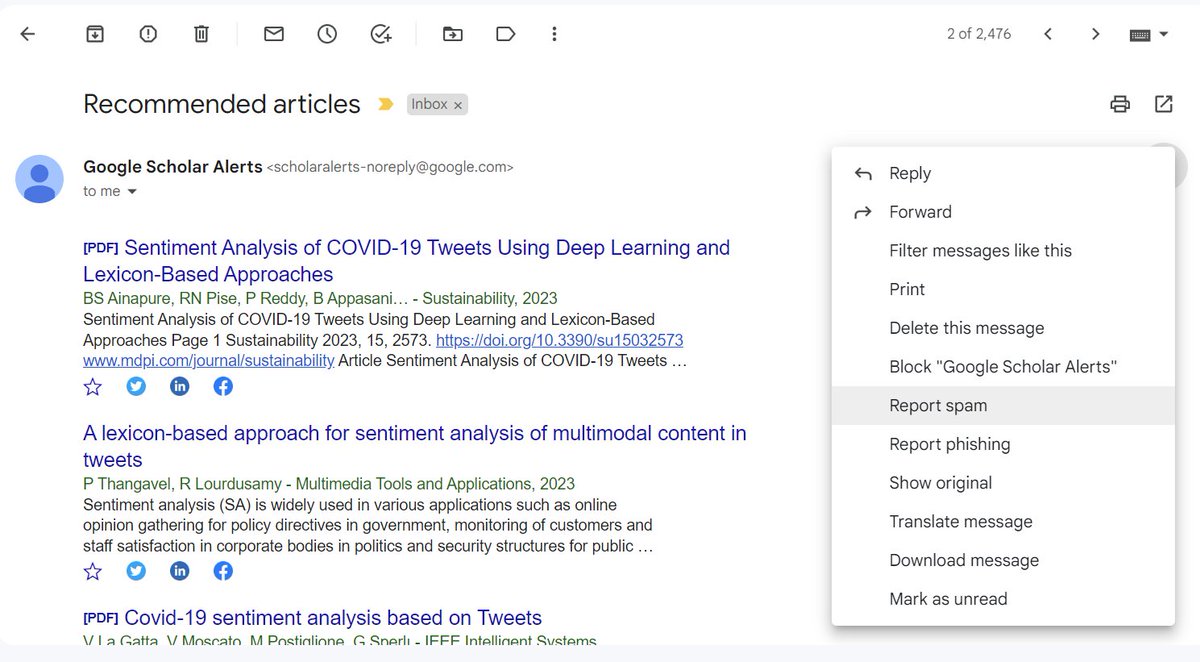Click the 'Recommended articles' subject heading

coord(222,104)
